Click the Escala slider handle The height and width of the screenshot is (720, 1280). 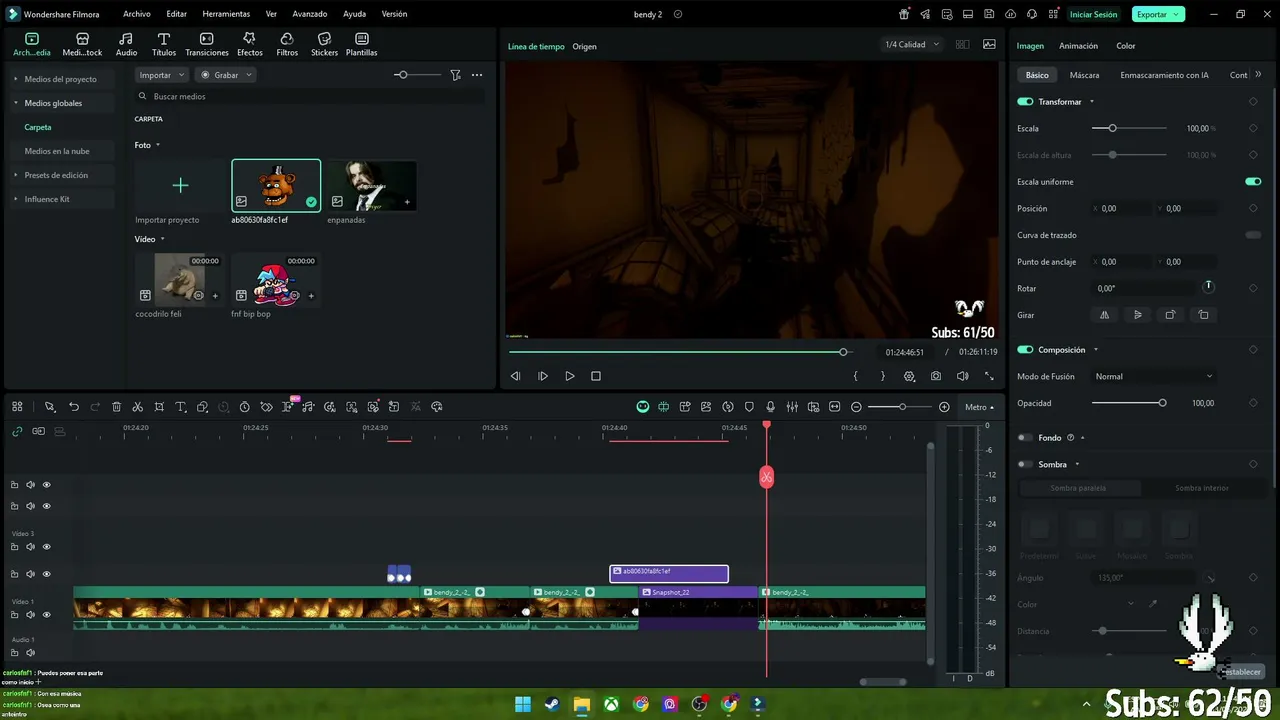[x=1112, y=128]
